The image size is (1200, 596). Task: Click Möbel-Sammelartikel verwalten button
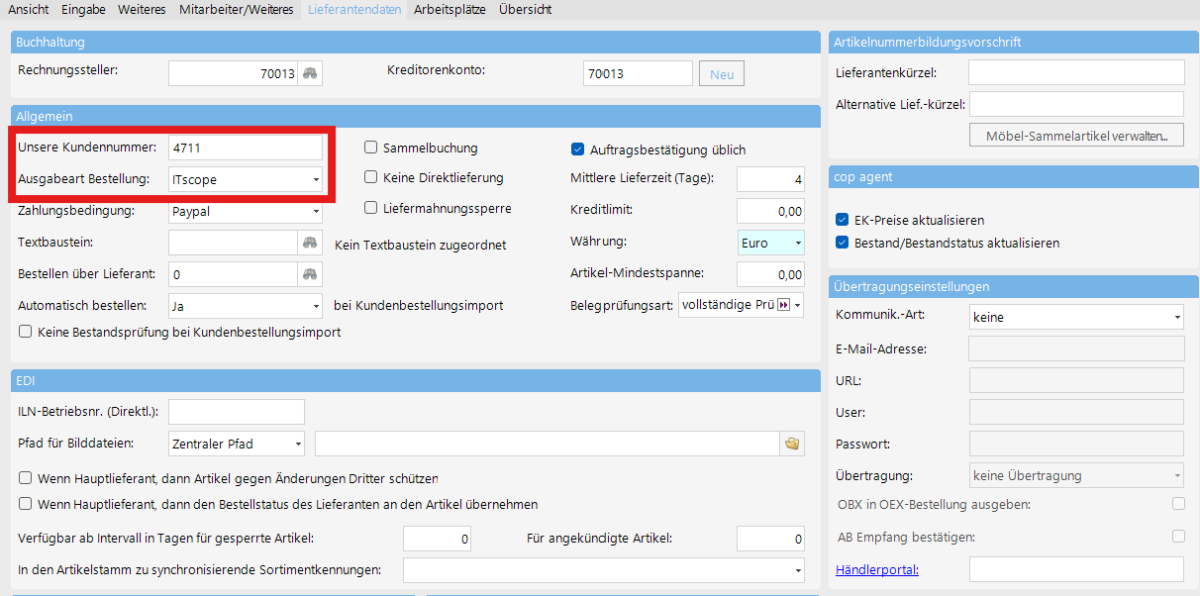click(1076, 136)
